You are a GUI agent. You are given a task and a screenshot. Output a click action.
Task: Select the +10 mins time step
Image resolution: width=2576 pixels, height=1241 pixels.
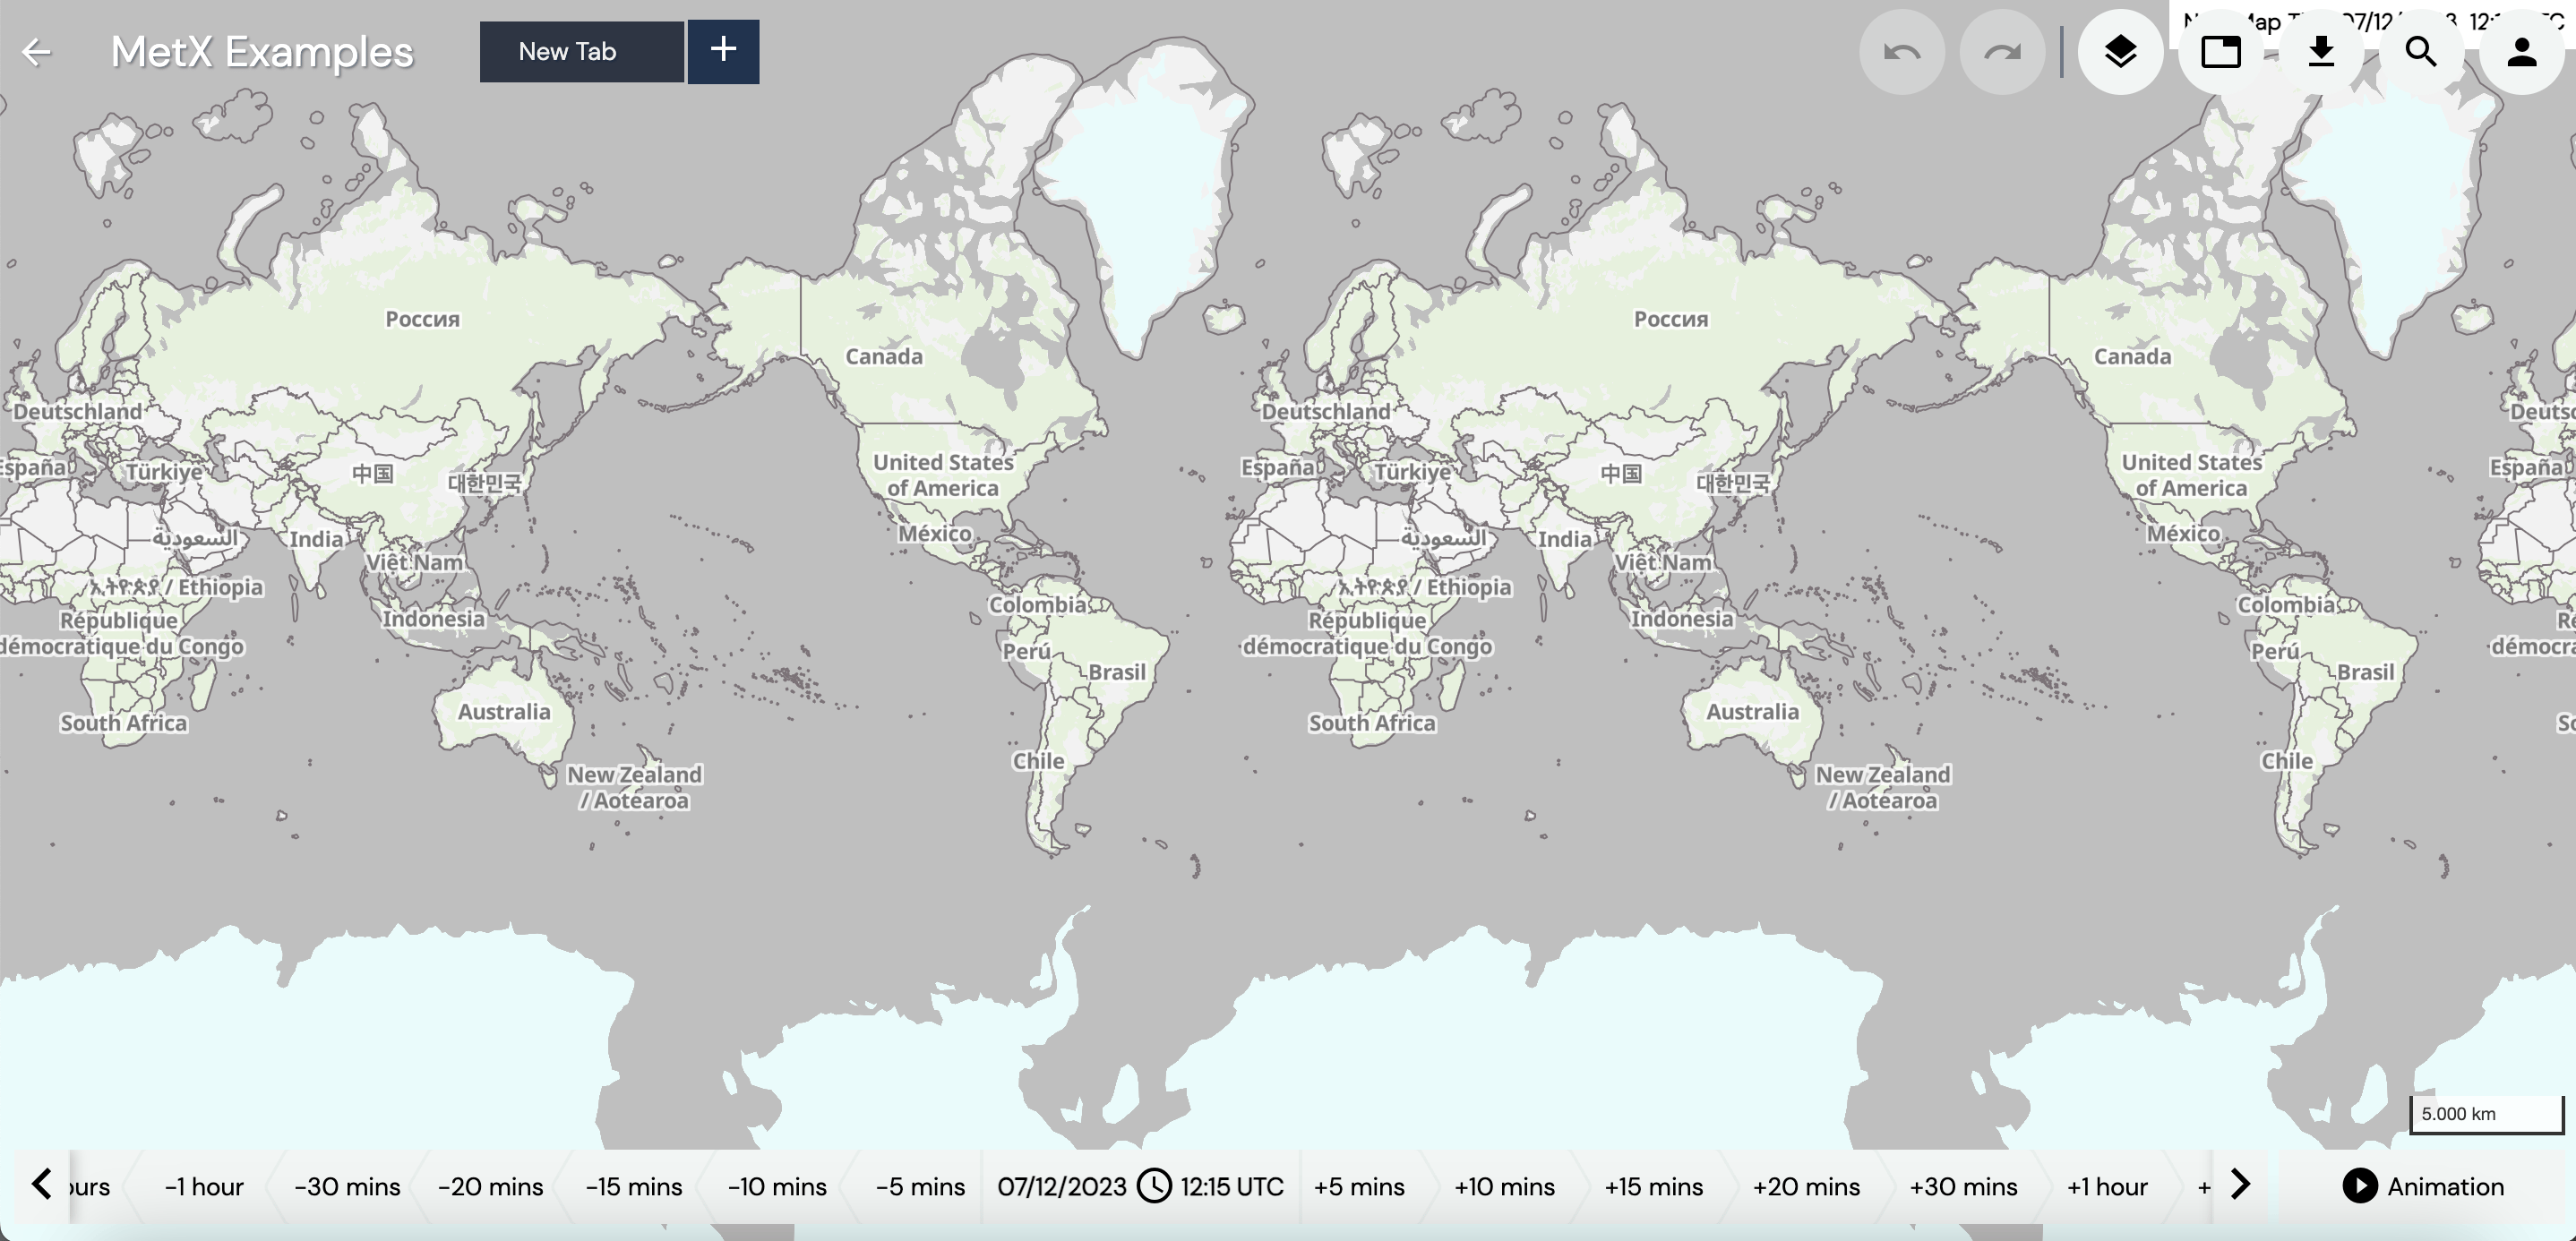[1503, 1185]
